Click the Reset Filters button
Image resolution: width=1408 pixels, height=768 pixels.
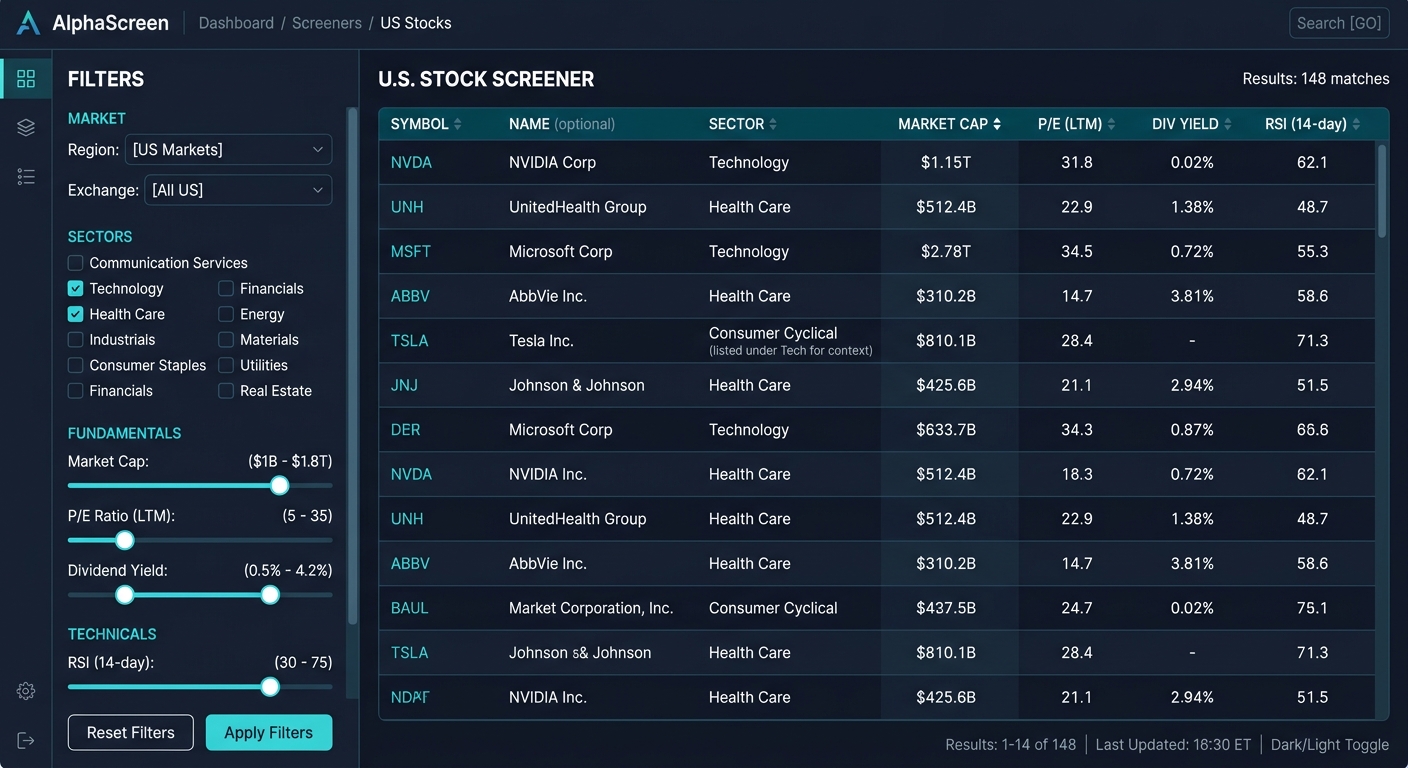click(131, 732)
